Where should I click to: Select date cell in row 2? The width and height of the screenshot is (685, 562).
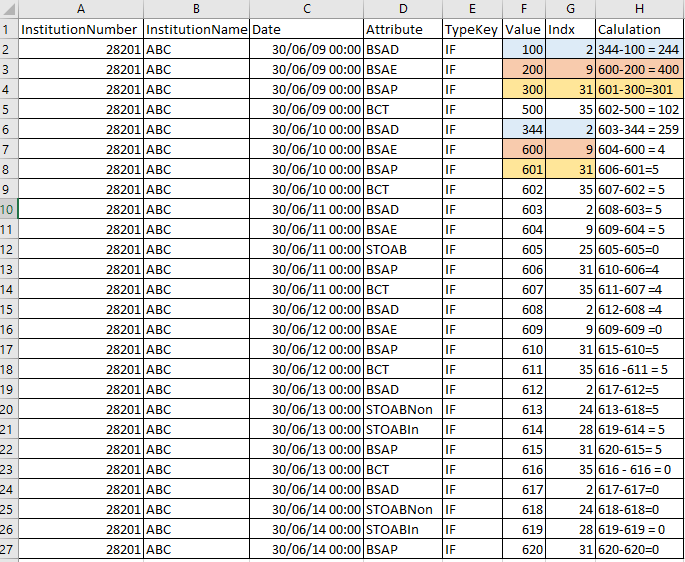click(307, 49)
